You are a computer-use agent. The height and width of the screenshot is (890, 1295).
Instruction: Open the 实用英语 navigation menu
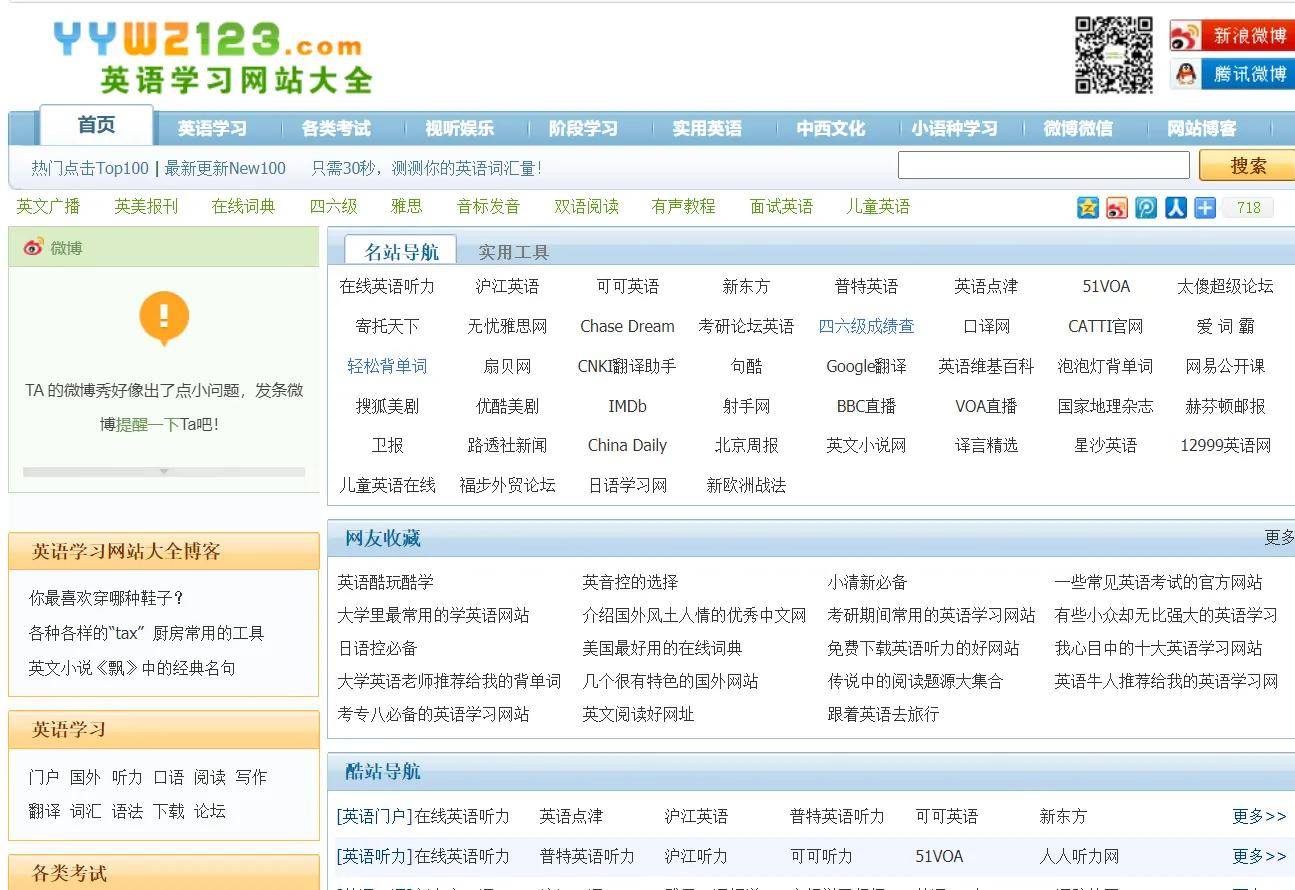707,128
